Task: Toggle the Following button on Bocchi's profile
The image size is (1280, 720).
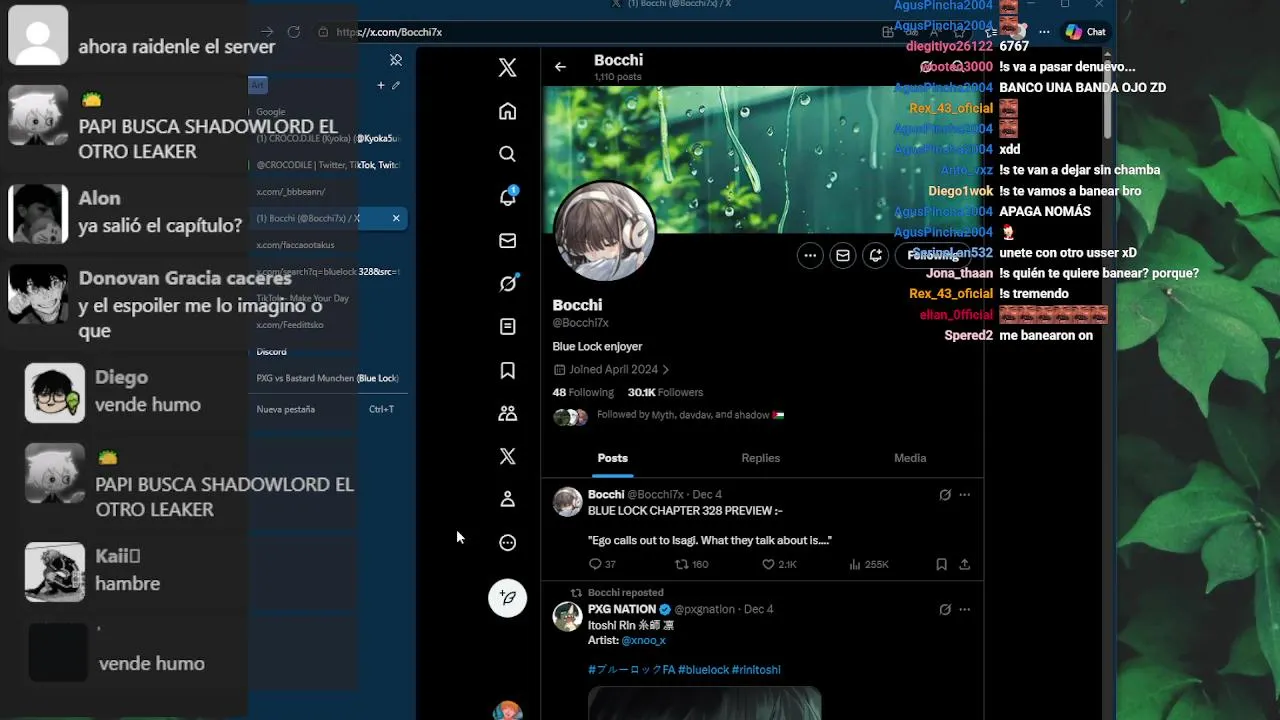Action: [x=932, y=255]
